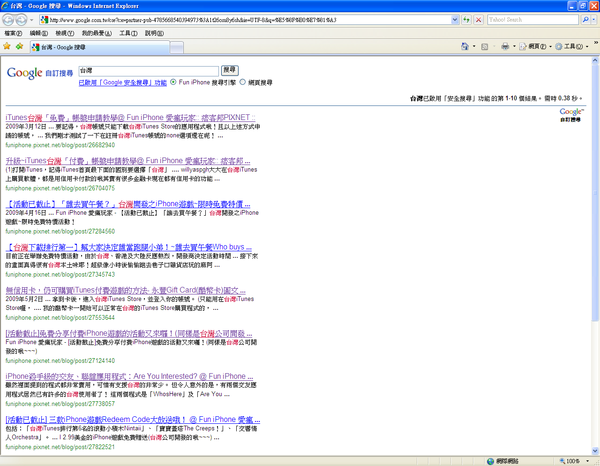Open result 【活動已截止】「誰去買午餐？」

tap(128, 204)
